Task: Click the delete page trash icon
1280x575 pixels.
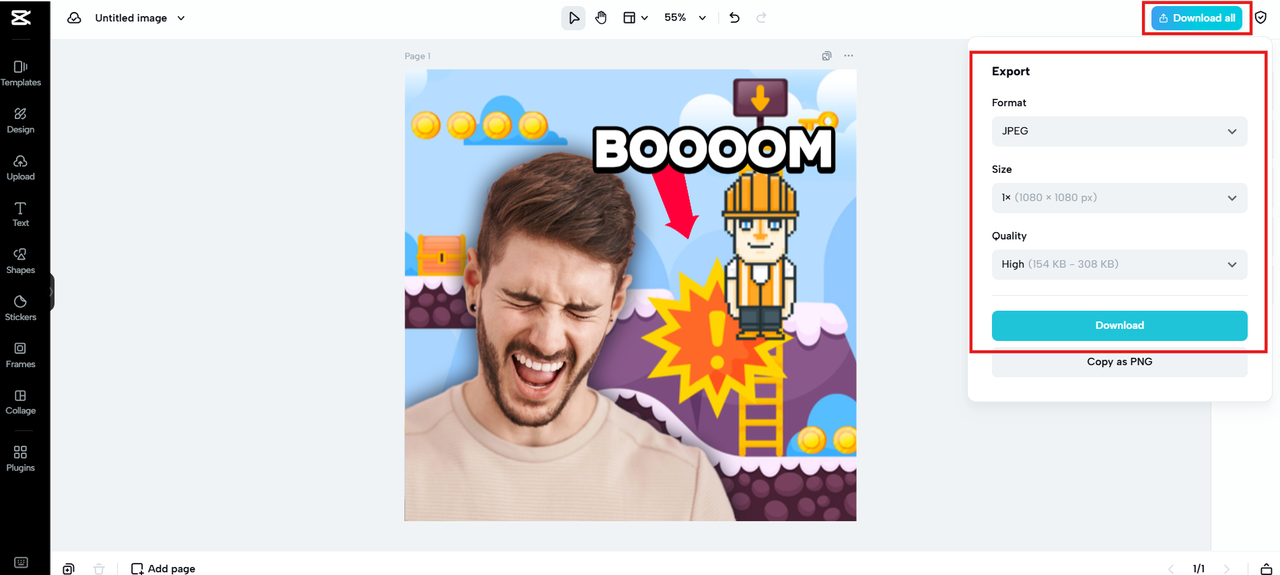Action: tap(99, 568)
